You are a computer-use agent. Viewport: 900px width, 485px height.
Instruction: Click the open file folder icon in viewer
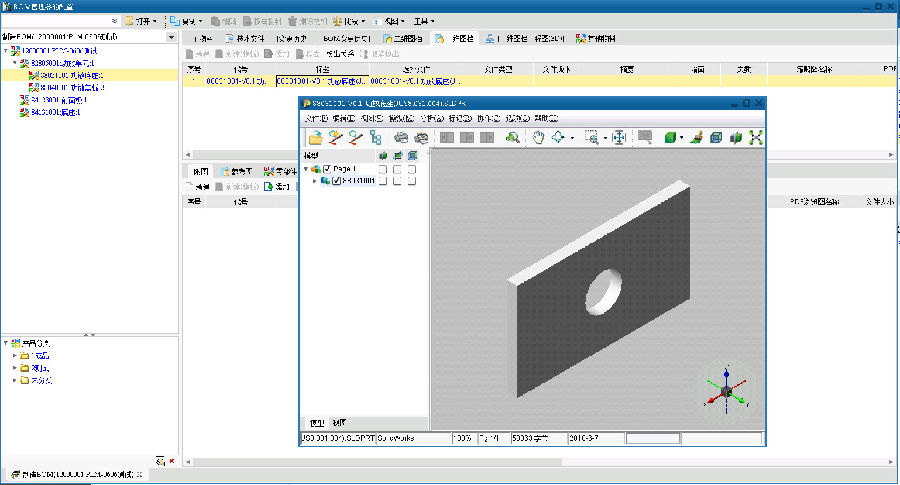(315, 138)
